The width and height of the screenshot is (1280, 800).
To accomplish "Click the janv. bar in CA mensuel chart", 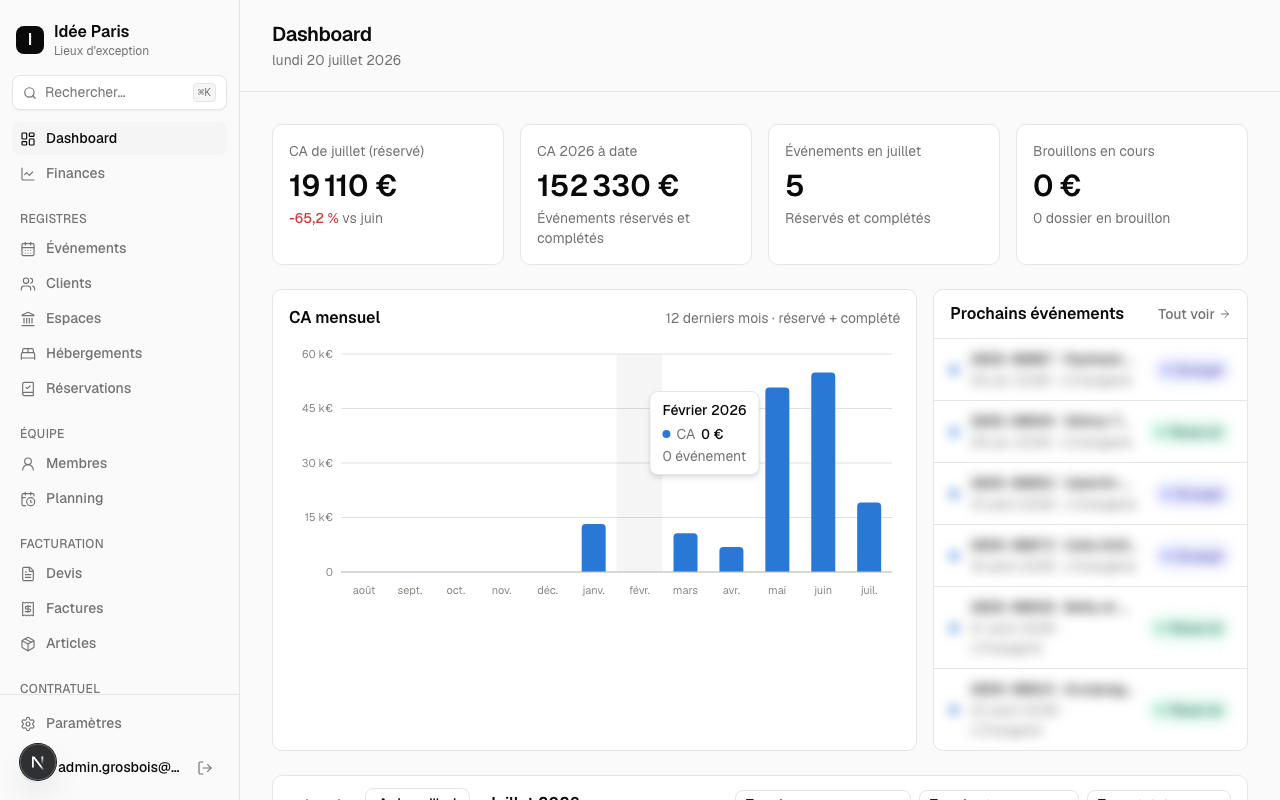I will [594, 548].
